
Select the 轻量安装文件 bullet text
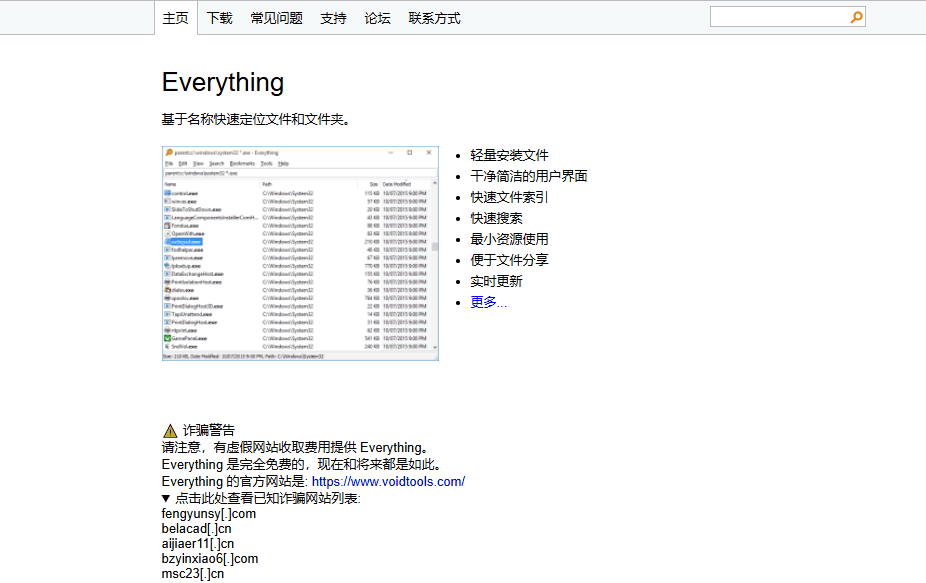tap(509, 155)
